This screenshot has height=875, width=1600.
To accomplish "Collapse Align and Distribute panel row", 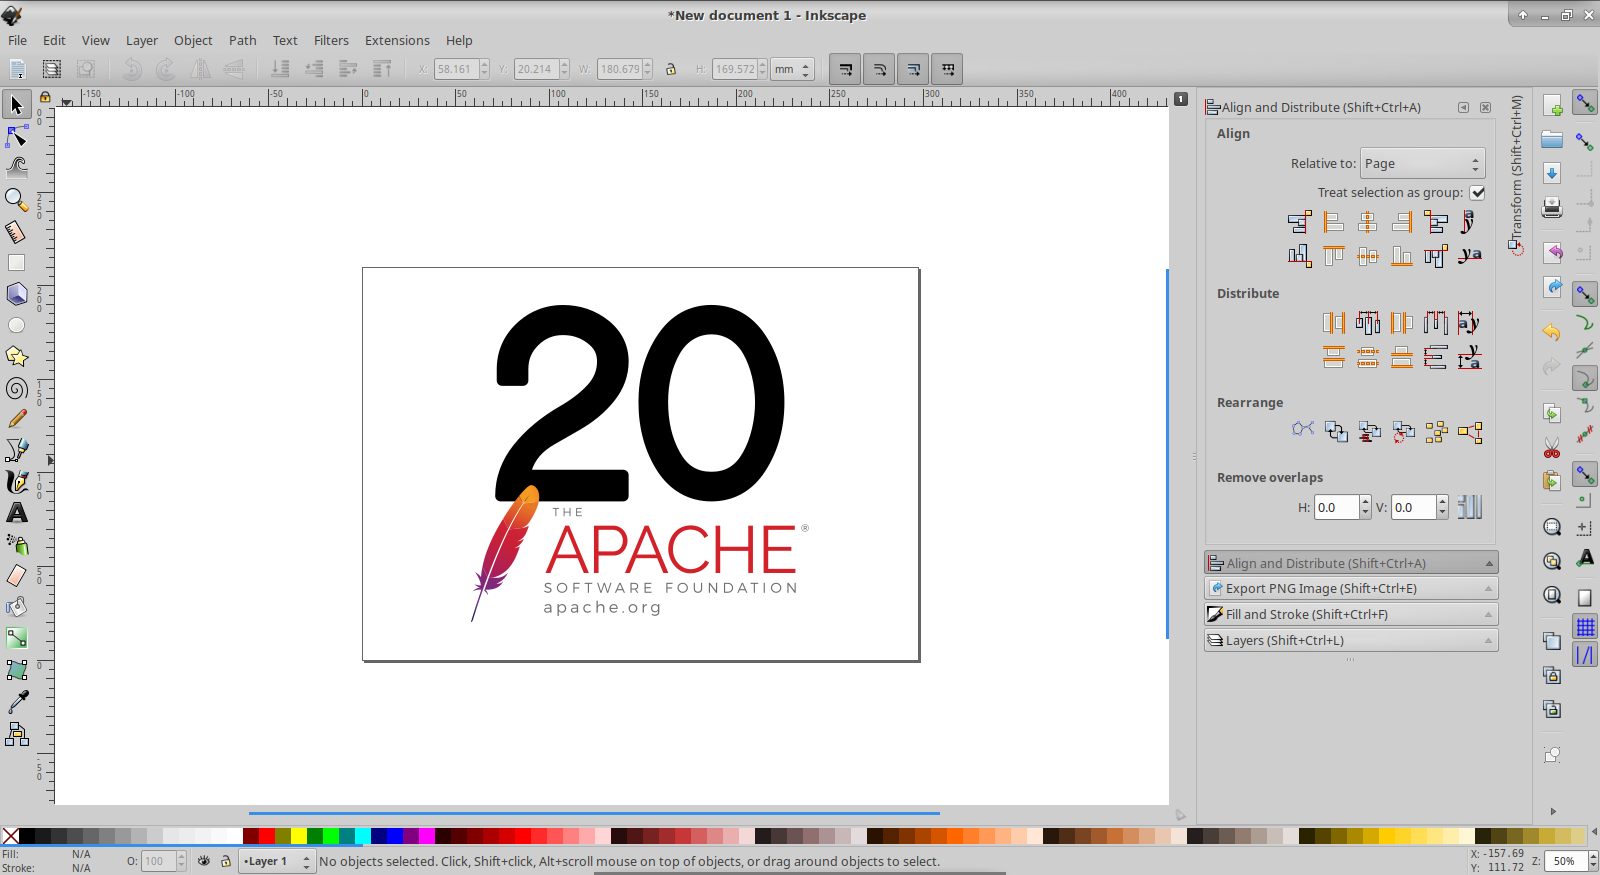I will click(x=1351, y=563).
